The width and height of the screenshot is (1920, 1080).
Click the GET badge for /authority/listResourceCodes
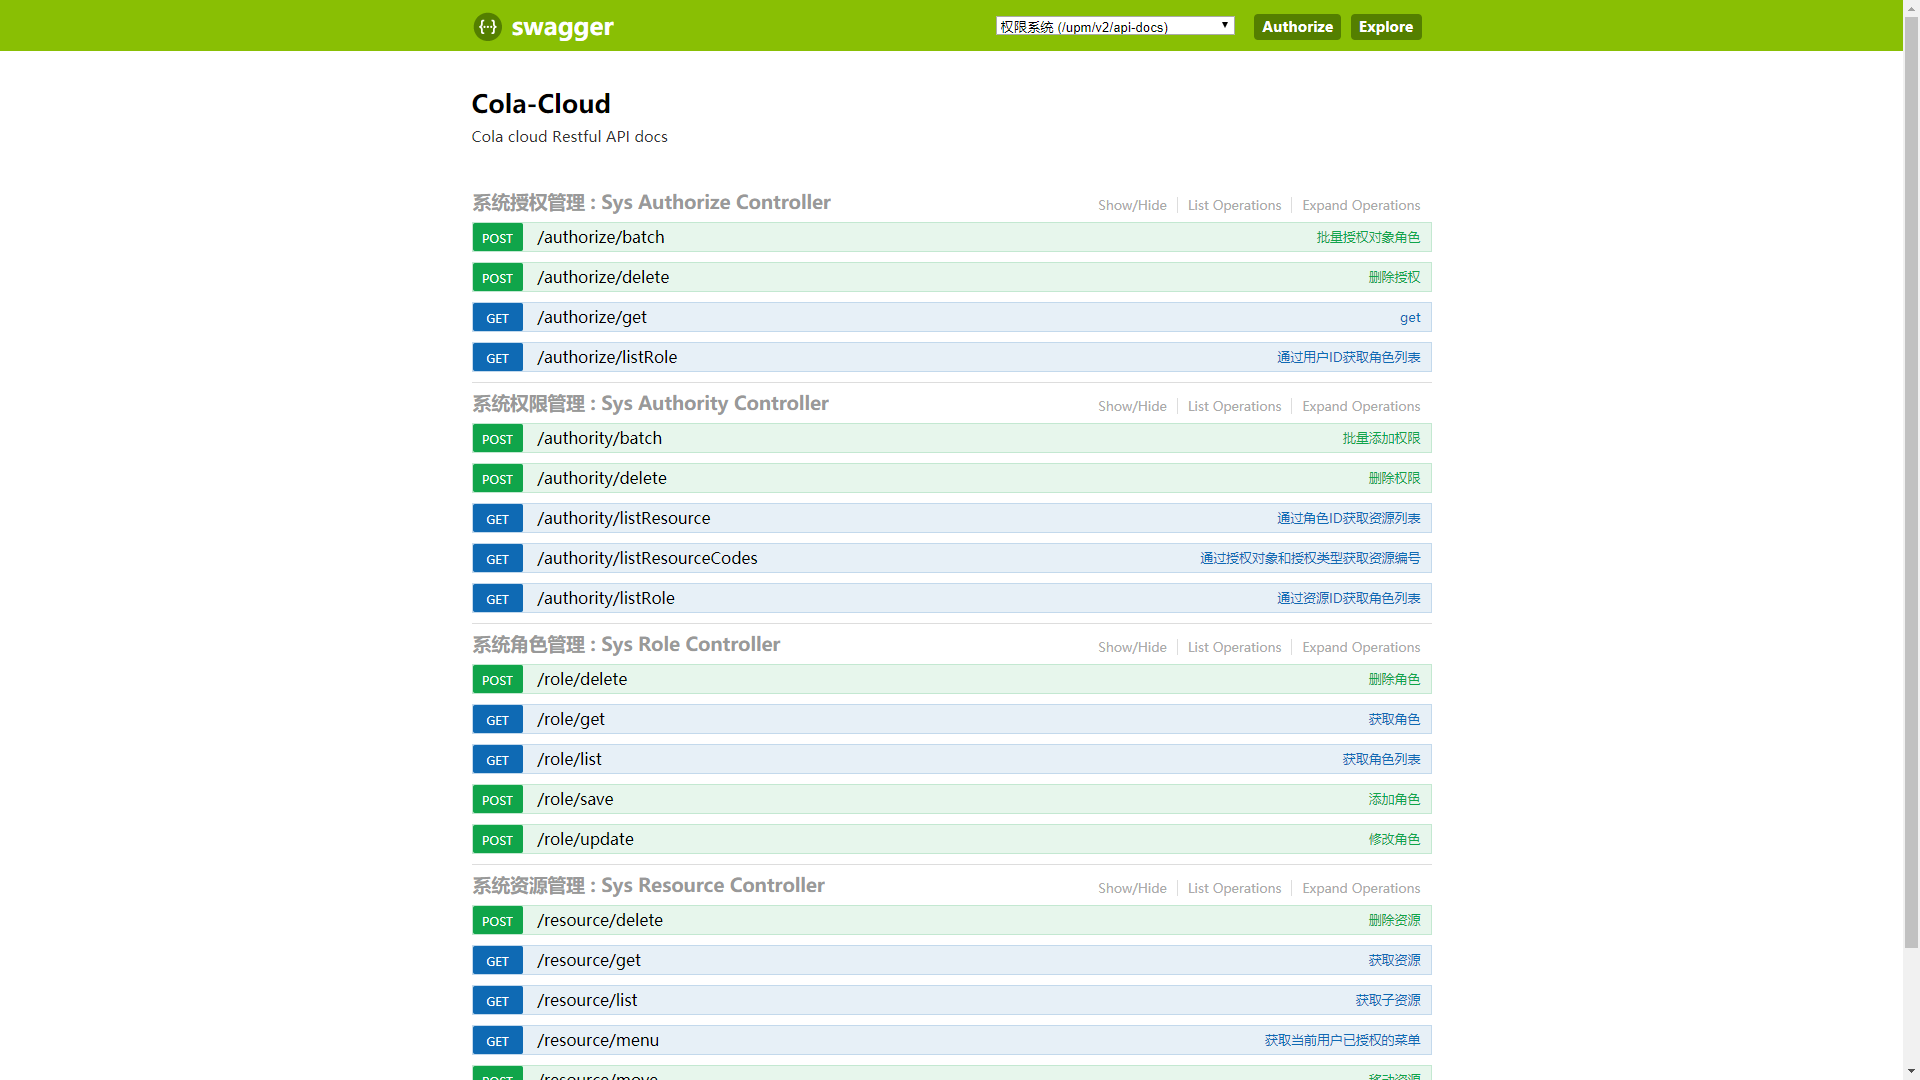pyautogui.click(x=497, y=559)
